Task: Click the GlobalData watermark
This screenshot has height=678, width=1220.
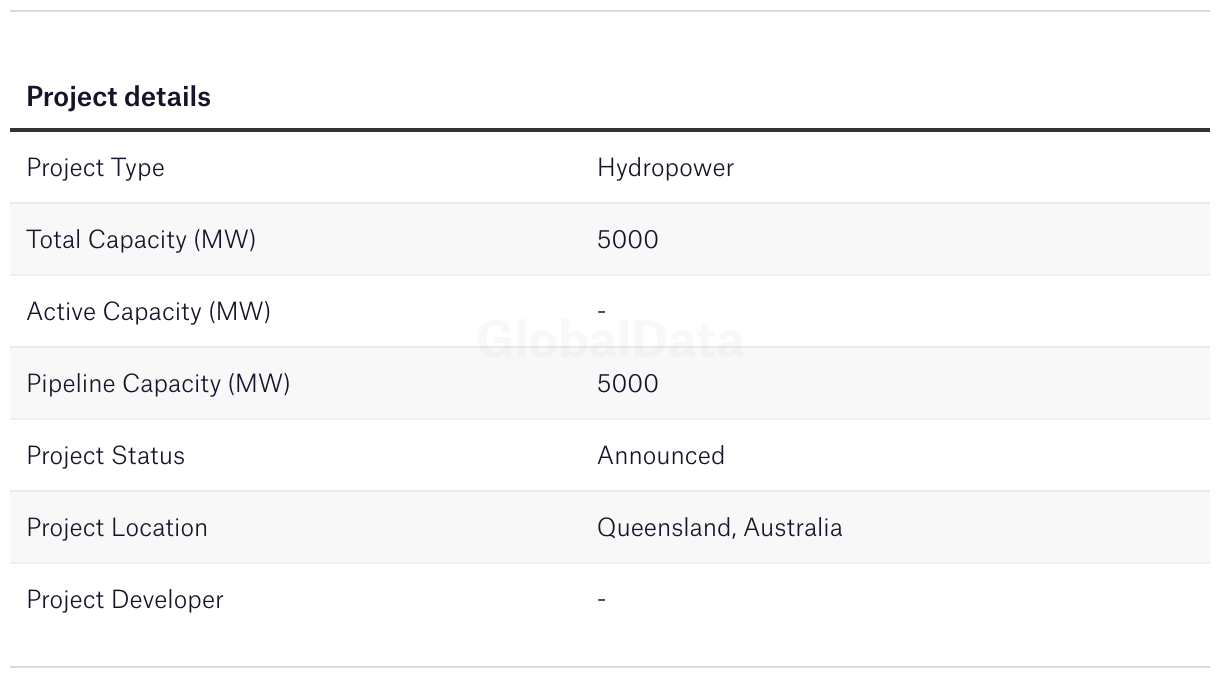Action: coord(610,341)
